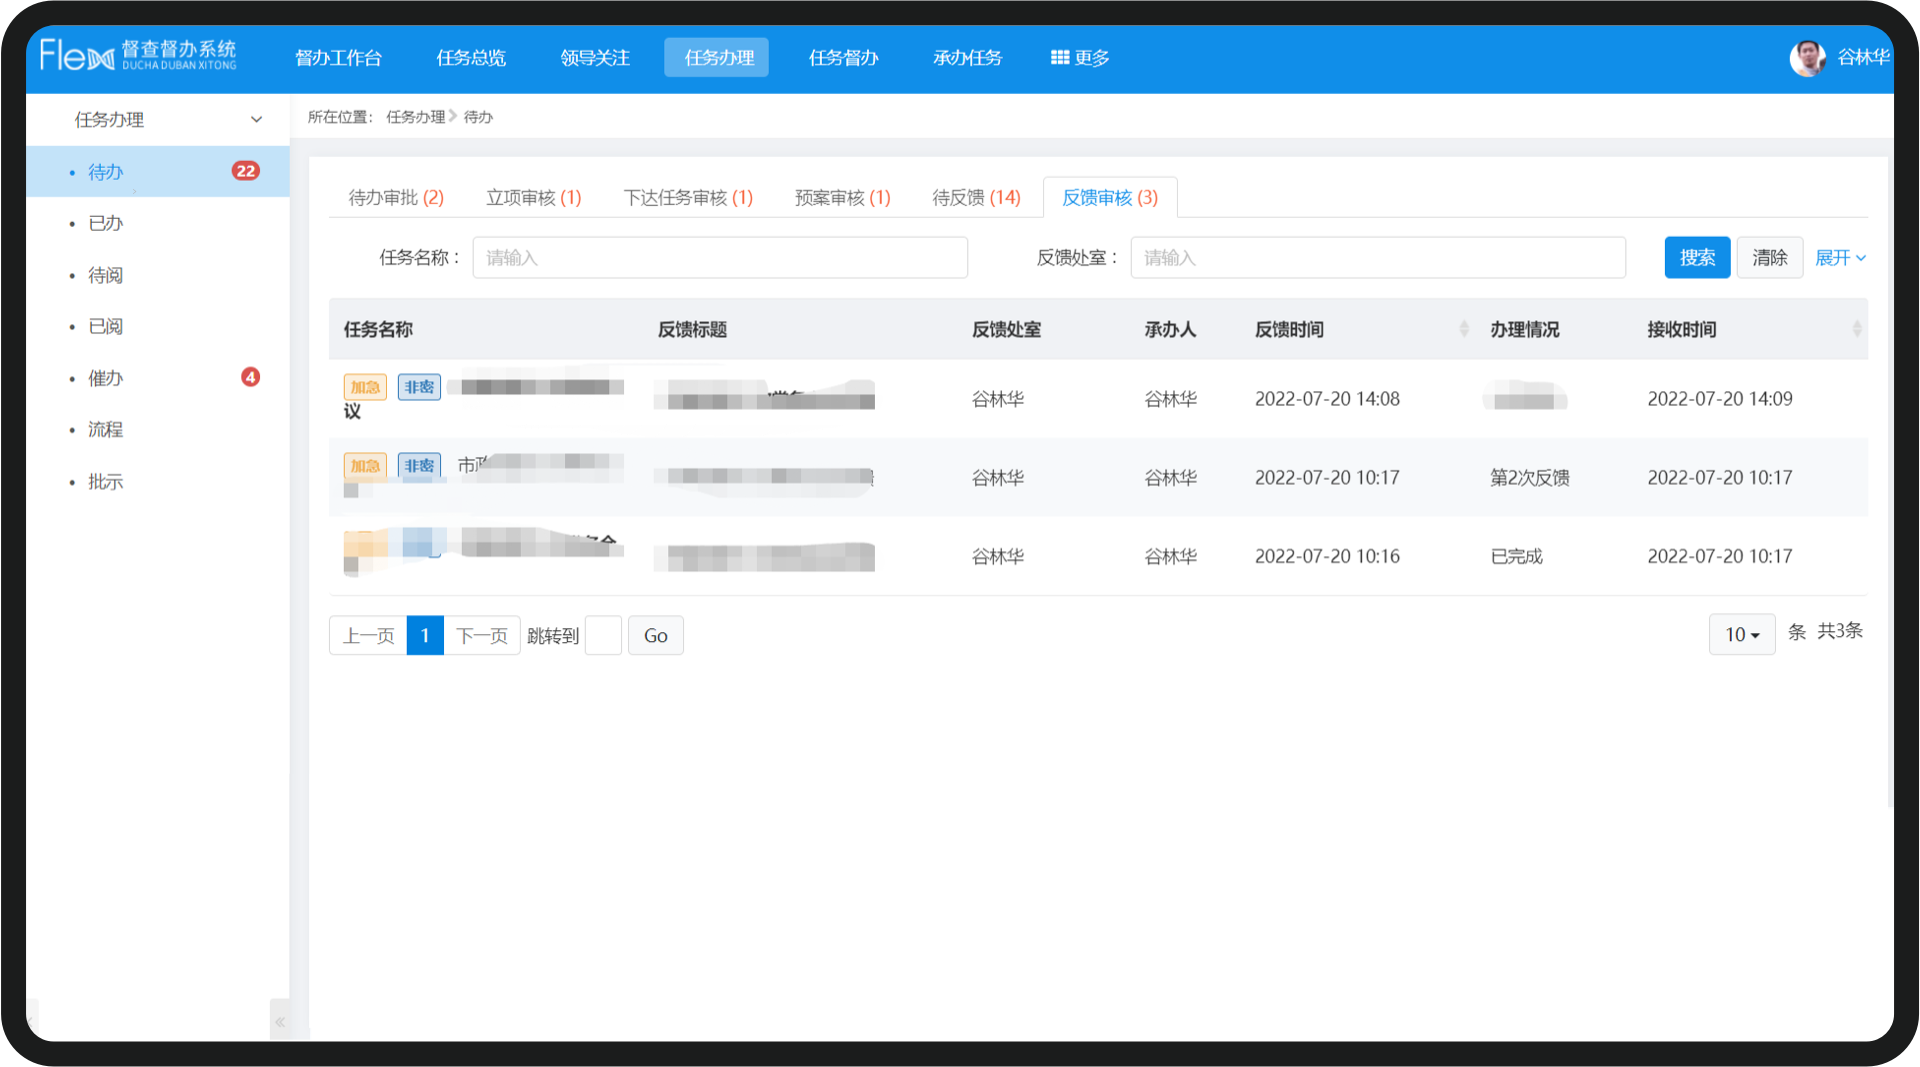Expand more search filters with 展开
1920x1067 pixels.
pyautogui.click(x=1840, y=258)
